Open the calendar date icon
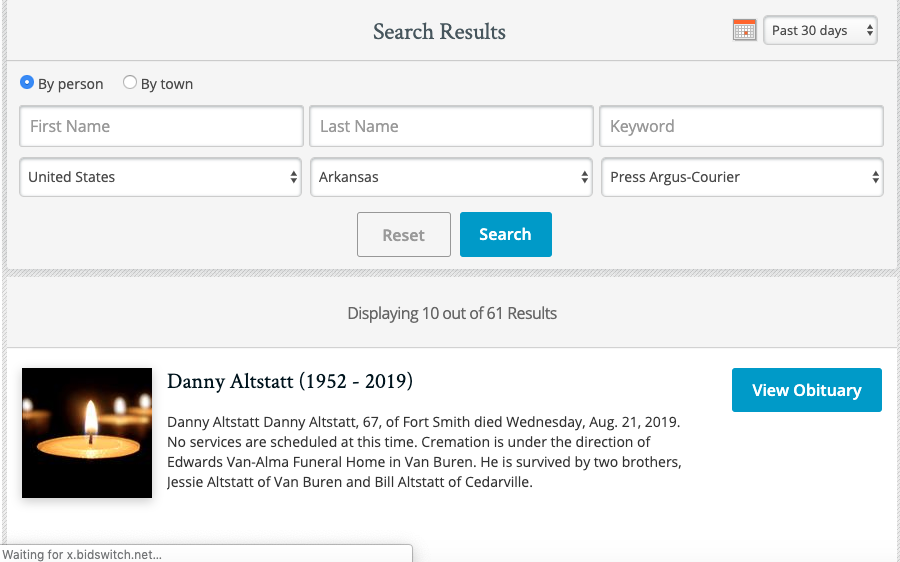This screenshot has height=562, width=900. (744, 30)
